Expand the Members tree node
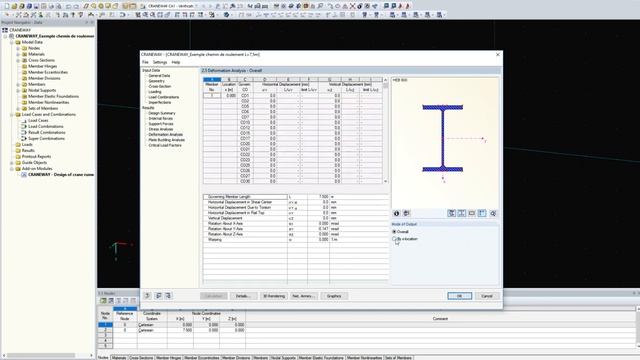The width and height of the screenshot is (640, 360). click(18, 84)
